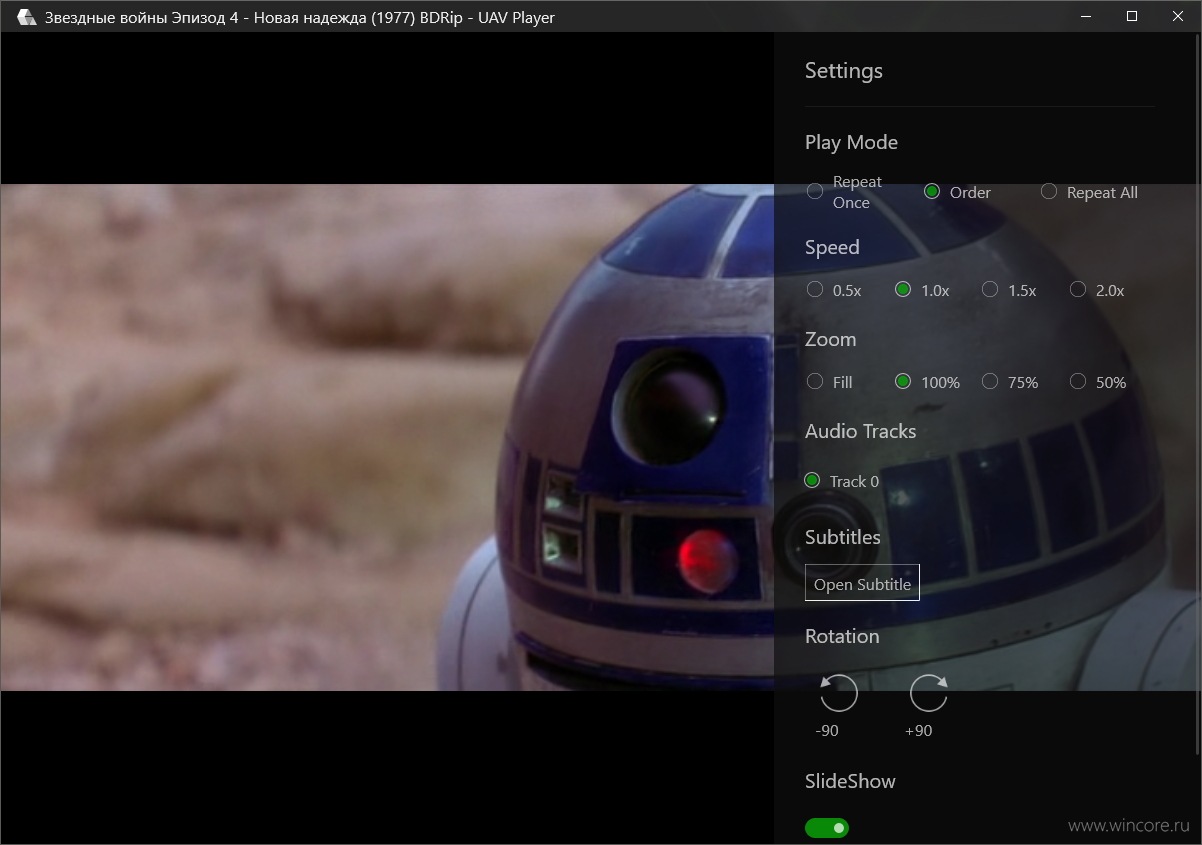Image resolution: width=1202 pixels, height=845 pixels.
Task: Click the Subtitles section label
Action: 843,538
